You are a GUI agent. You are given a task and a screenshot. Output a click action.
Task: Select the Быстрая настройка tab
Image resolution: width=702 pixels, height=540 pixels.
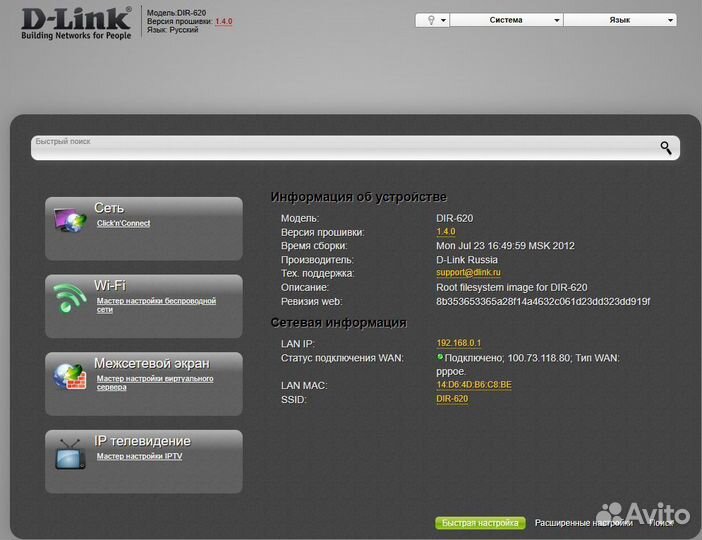[x=480, y=523]
